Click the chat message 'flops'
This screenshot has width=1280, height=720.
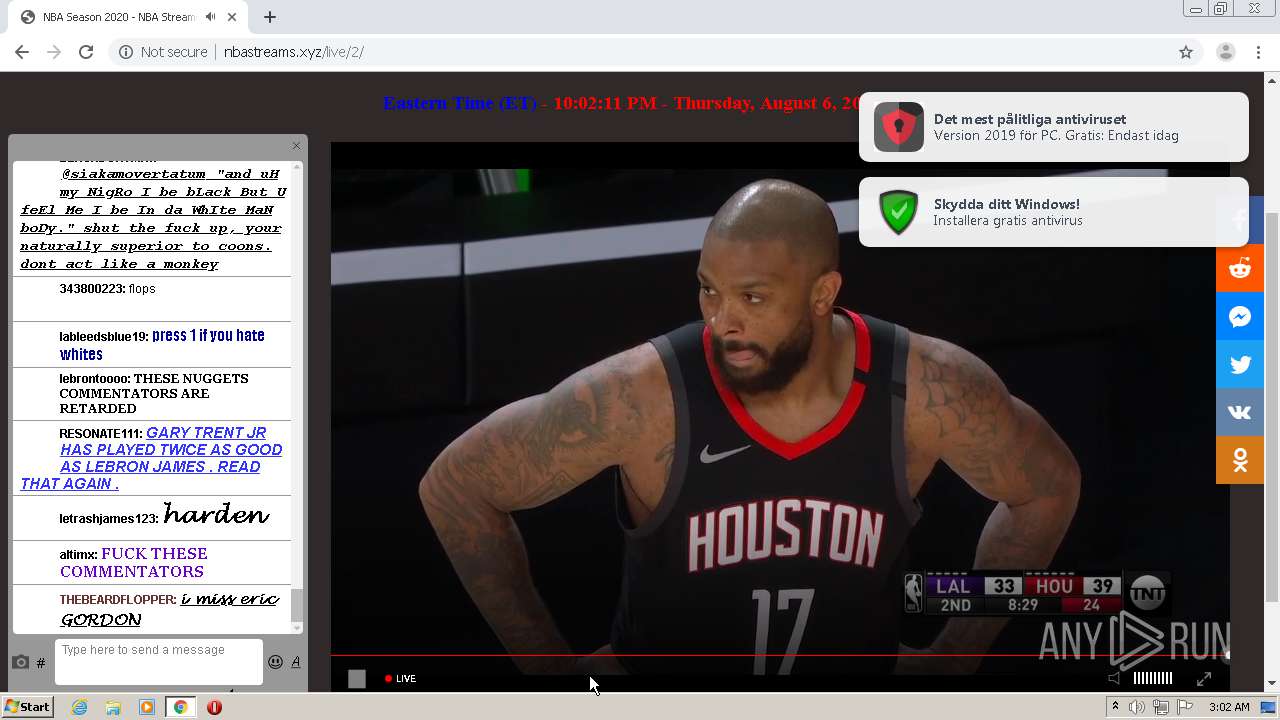142,289
